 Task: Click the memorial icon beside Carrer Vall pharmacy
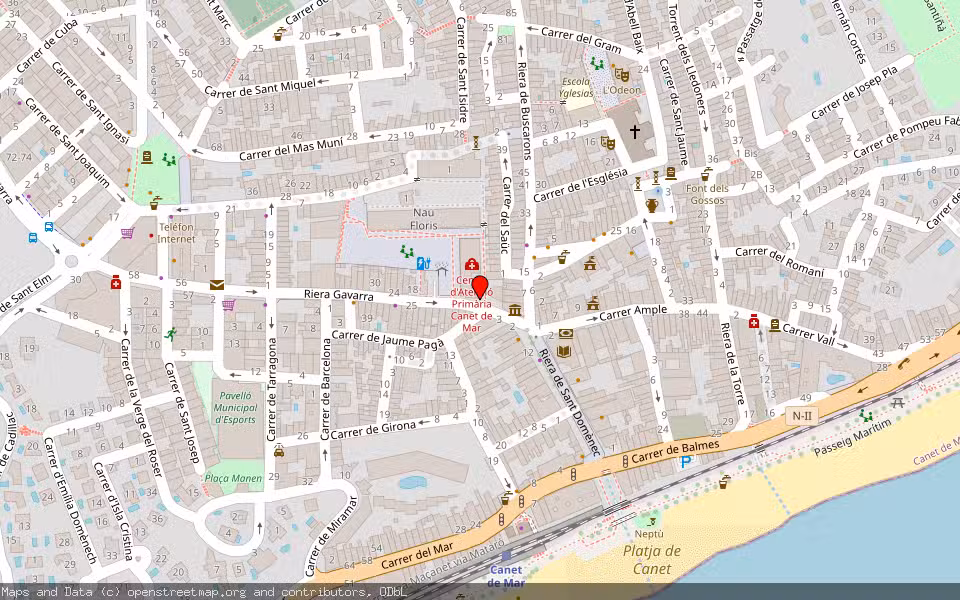(774, 325)
